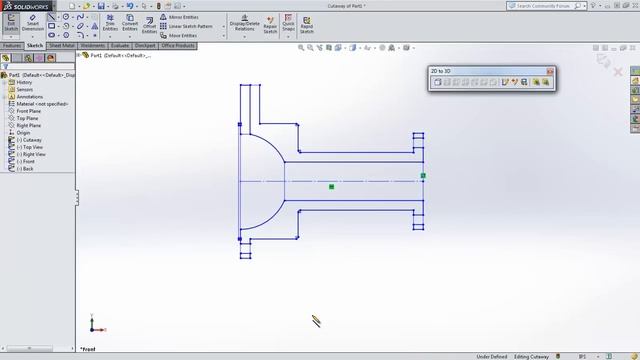Open ConfigurationManager tab icon
The image size is (640, 360).
point(28,58)
